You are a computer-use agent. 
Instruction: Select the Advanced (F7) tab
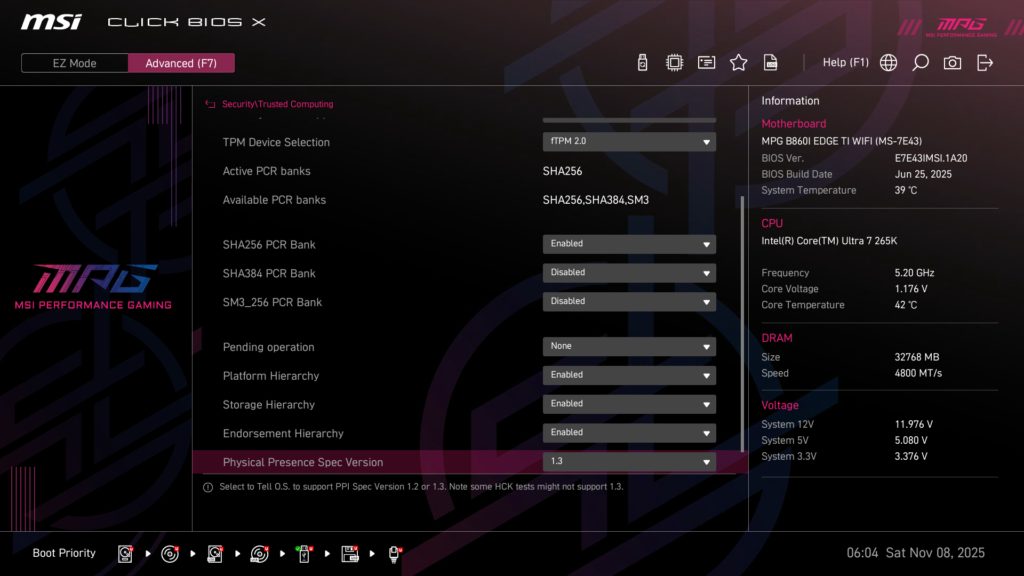tap(181, 62)
